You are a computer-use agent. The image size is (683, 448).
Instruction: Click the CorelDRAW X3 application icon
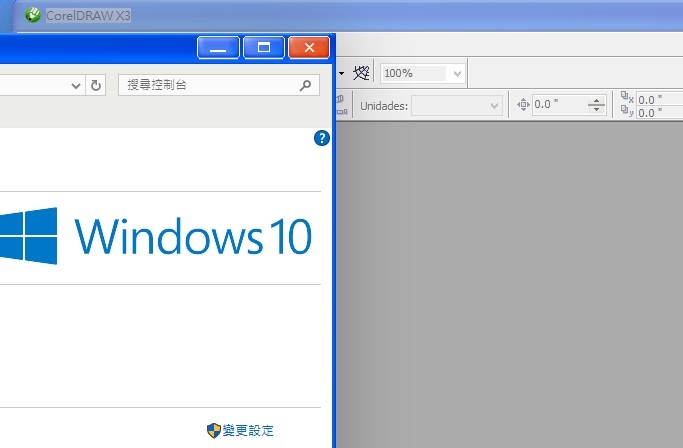point(33,15)
